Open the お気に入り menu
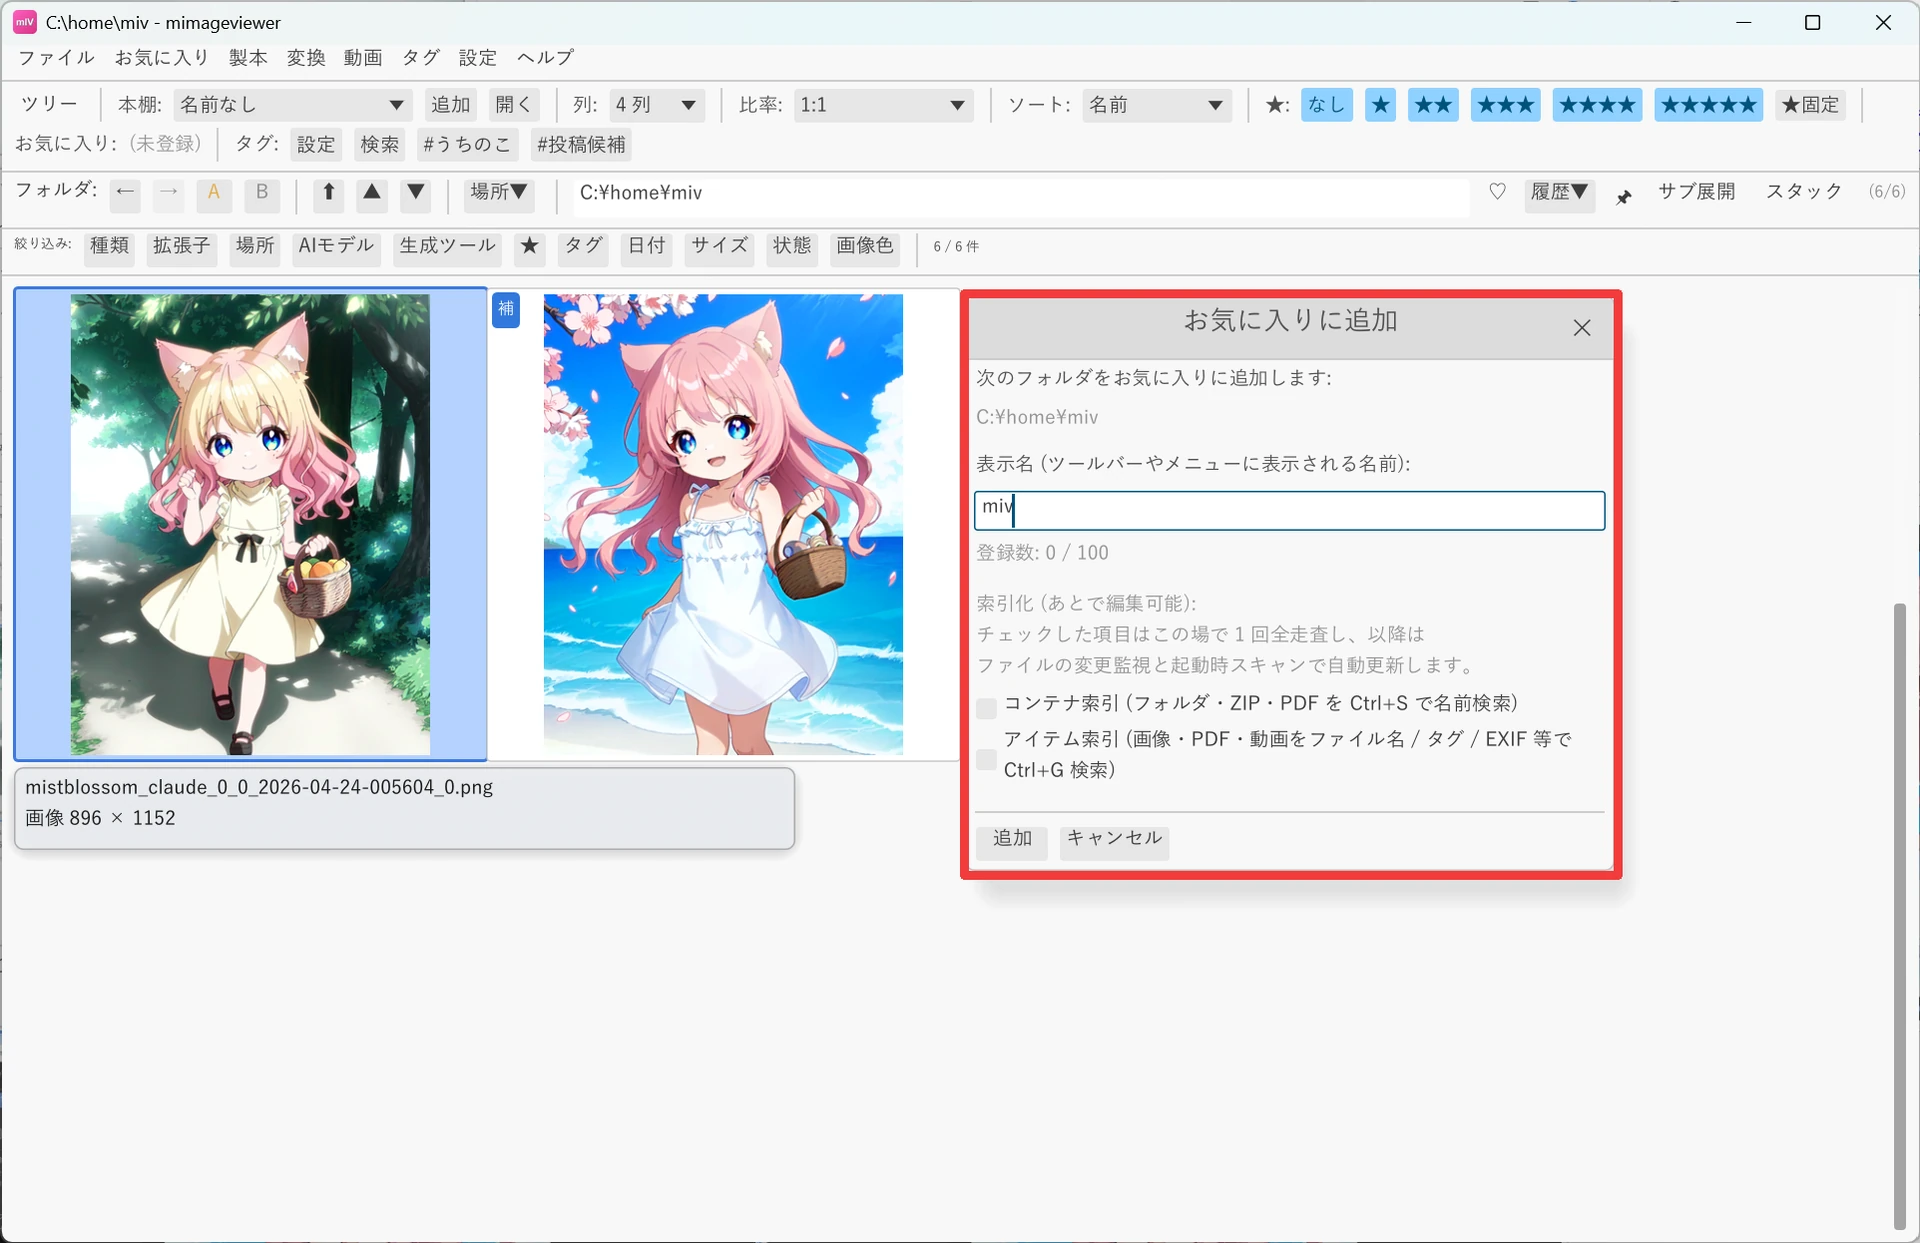Screen dimensions: 1920x1243 tap(162, 58)
